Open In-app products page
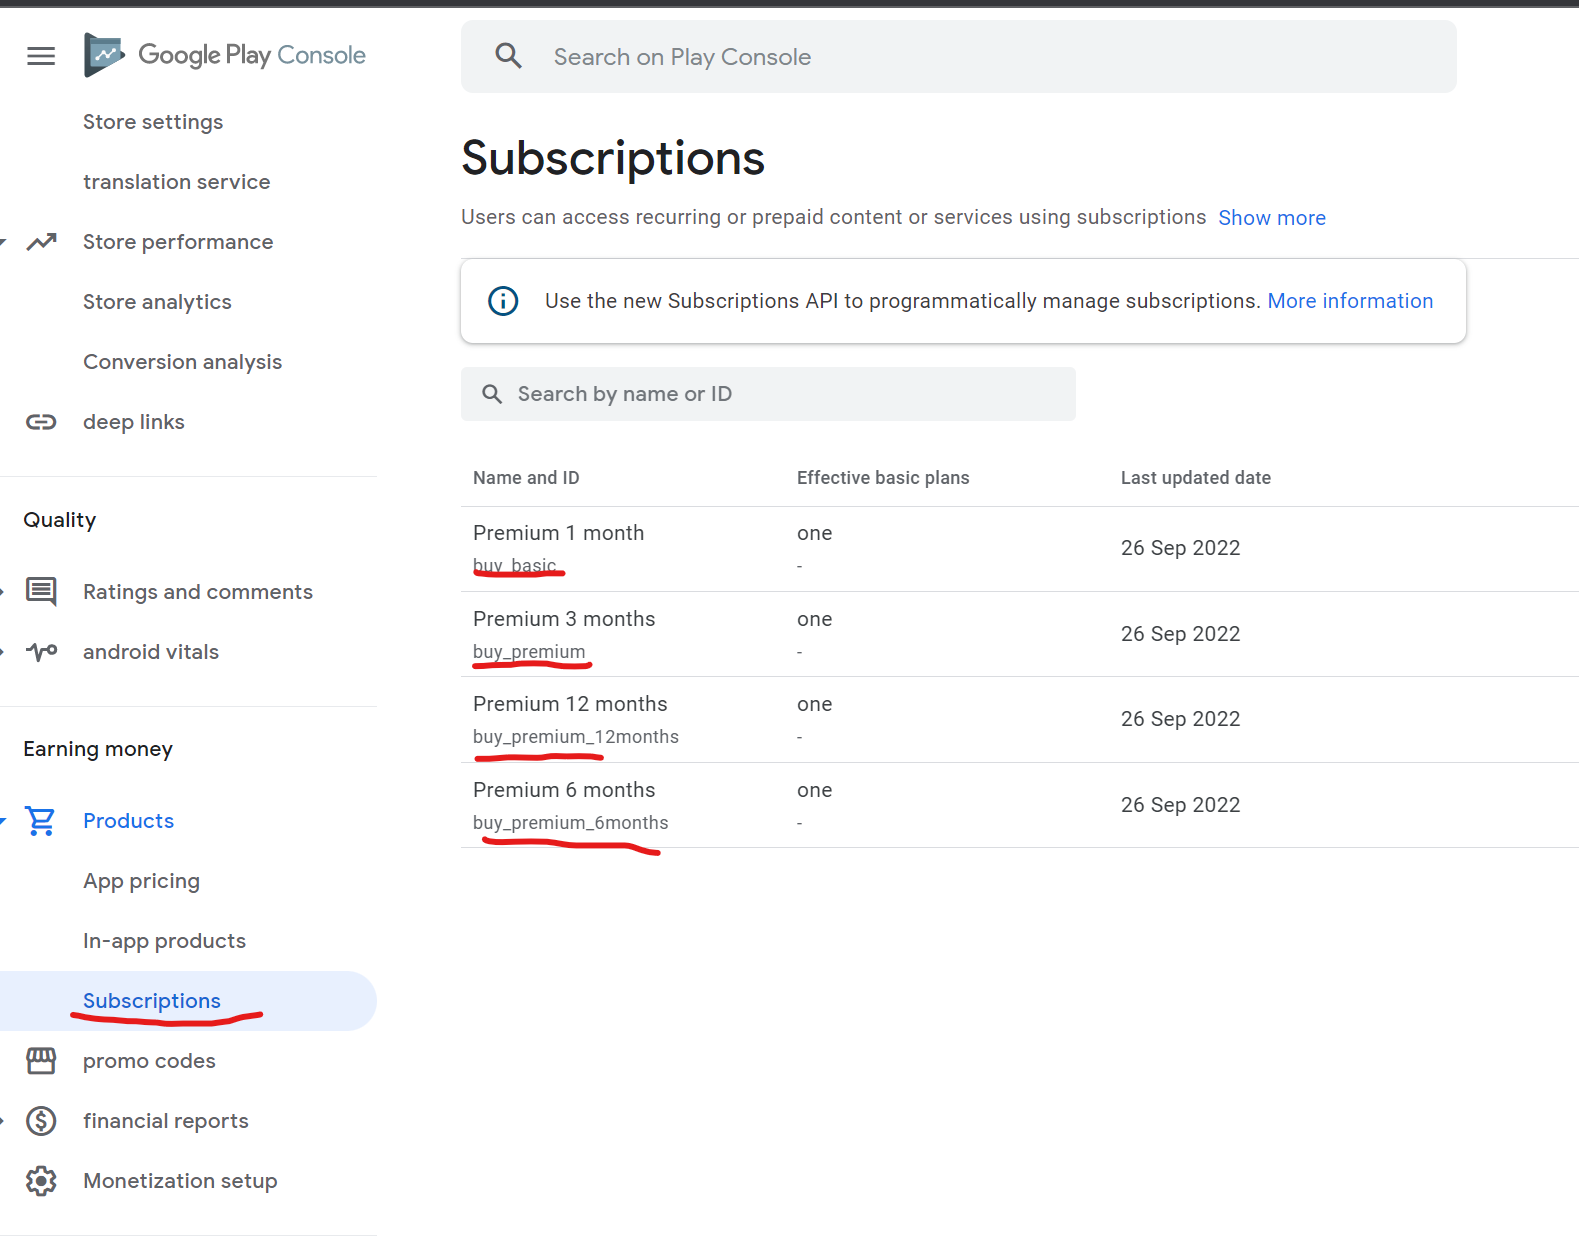Screen dimensions: 1579x1243 164,941
